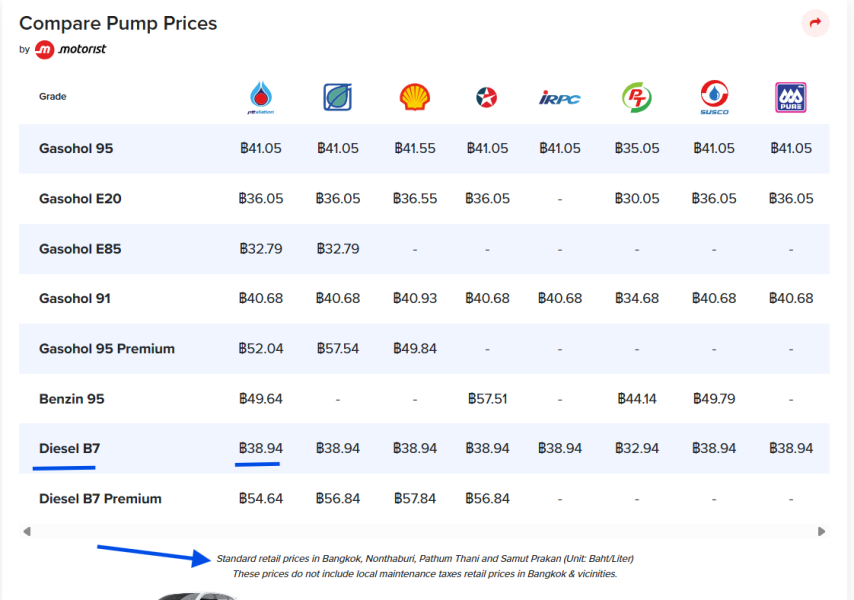Select Caltex's Benzin 95 price ฿57.51
Image resolution: width=854 pixels, height=600 pixels.
(x=487, y=399)
